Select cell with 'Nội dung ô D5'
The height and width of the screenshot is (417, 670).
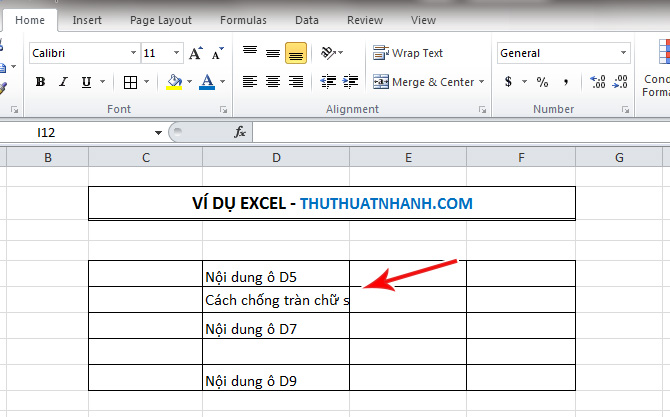[x=276, y=273]
